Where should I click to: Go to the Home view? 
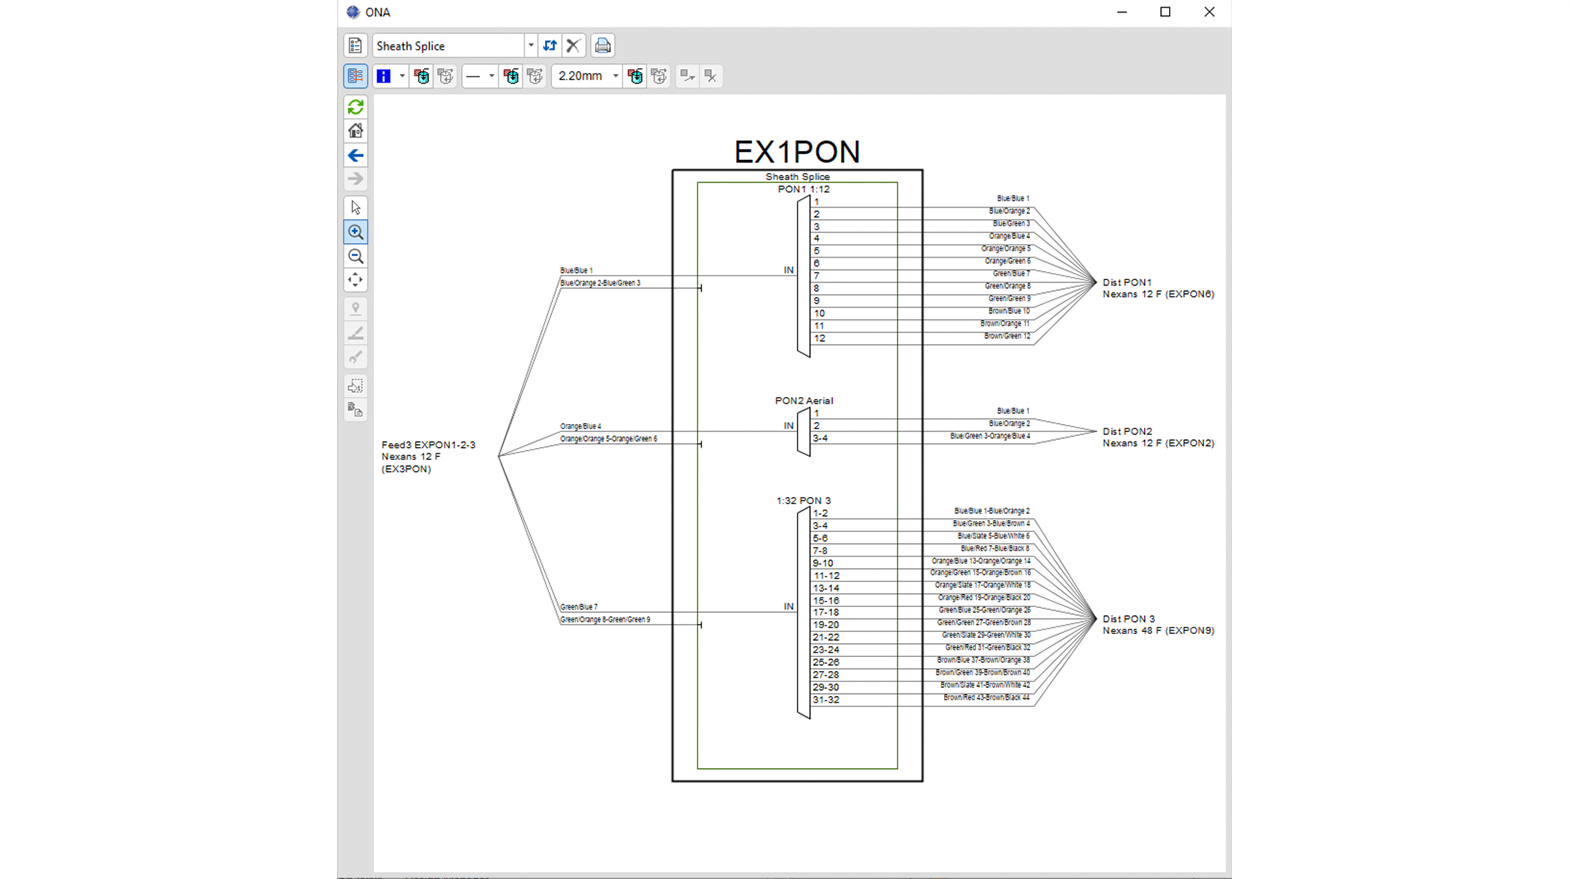click(x=355, y=131)
